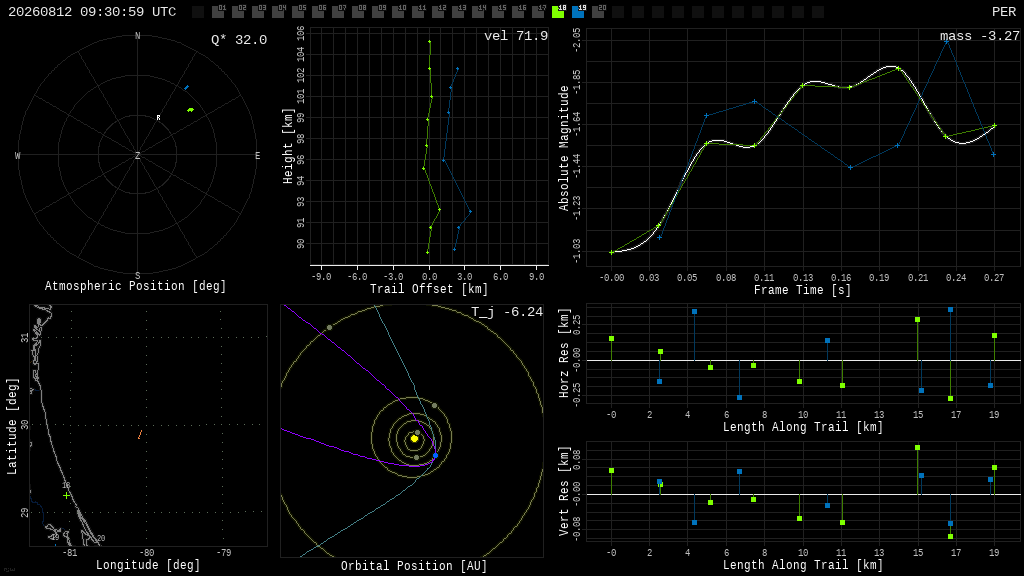
Task: Click the mass -3.27 label
Action: click(980, 36)
